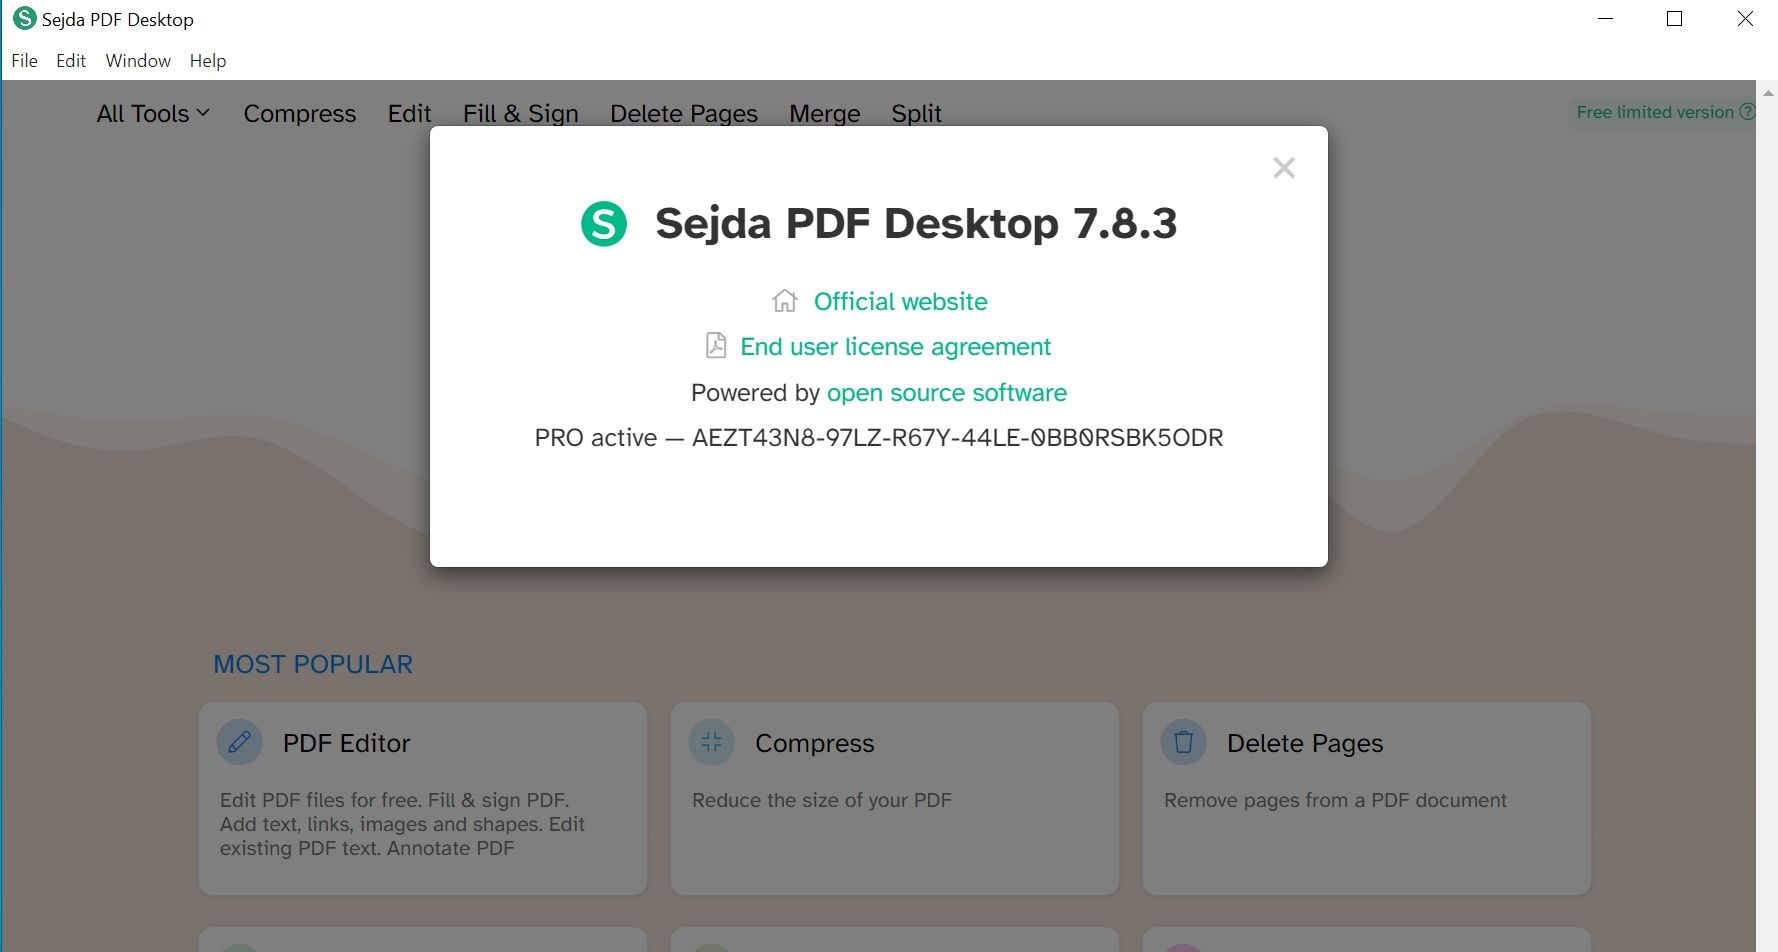This screenshot has height=952, width=1778.
Task: Open the open source software link
Action: click(947, 393)
